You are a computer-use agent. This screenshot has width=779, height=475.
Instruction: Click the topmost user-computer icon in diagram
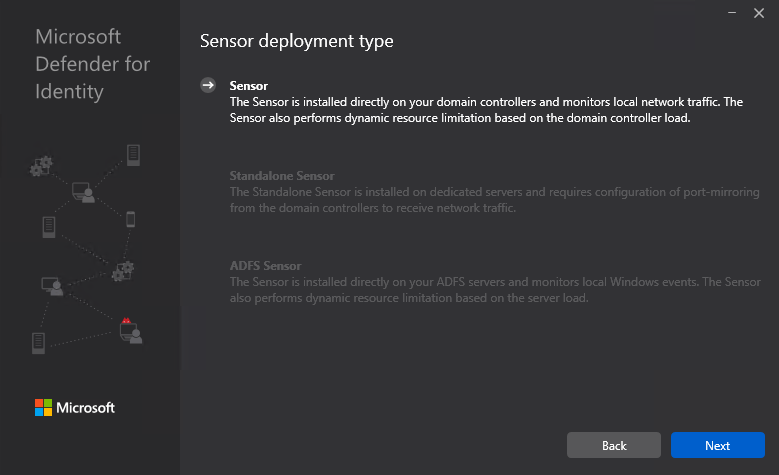click(x=83, y=191)
